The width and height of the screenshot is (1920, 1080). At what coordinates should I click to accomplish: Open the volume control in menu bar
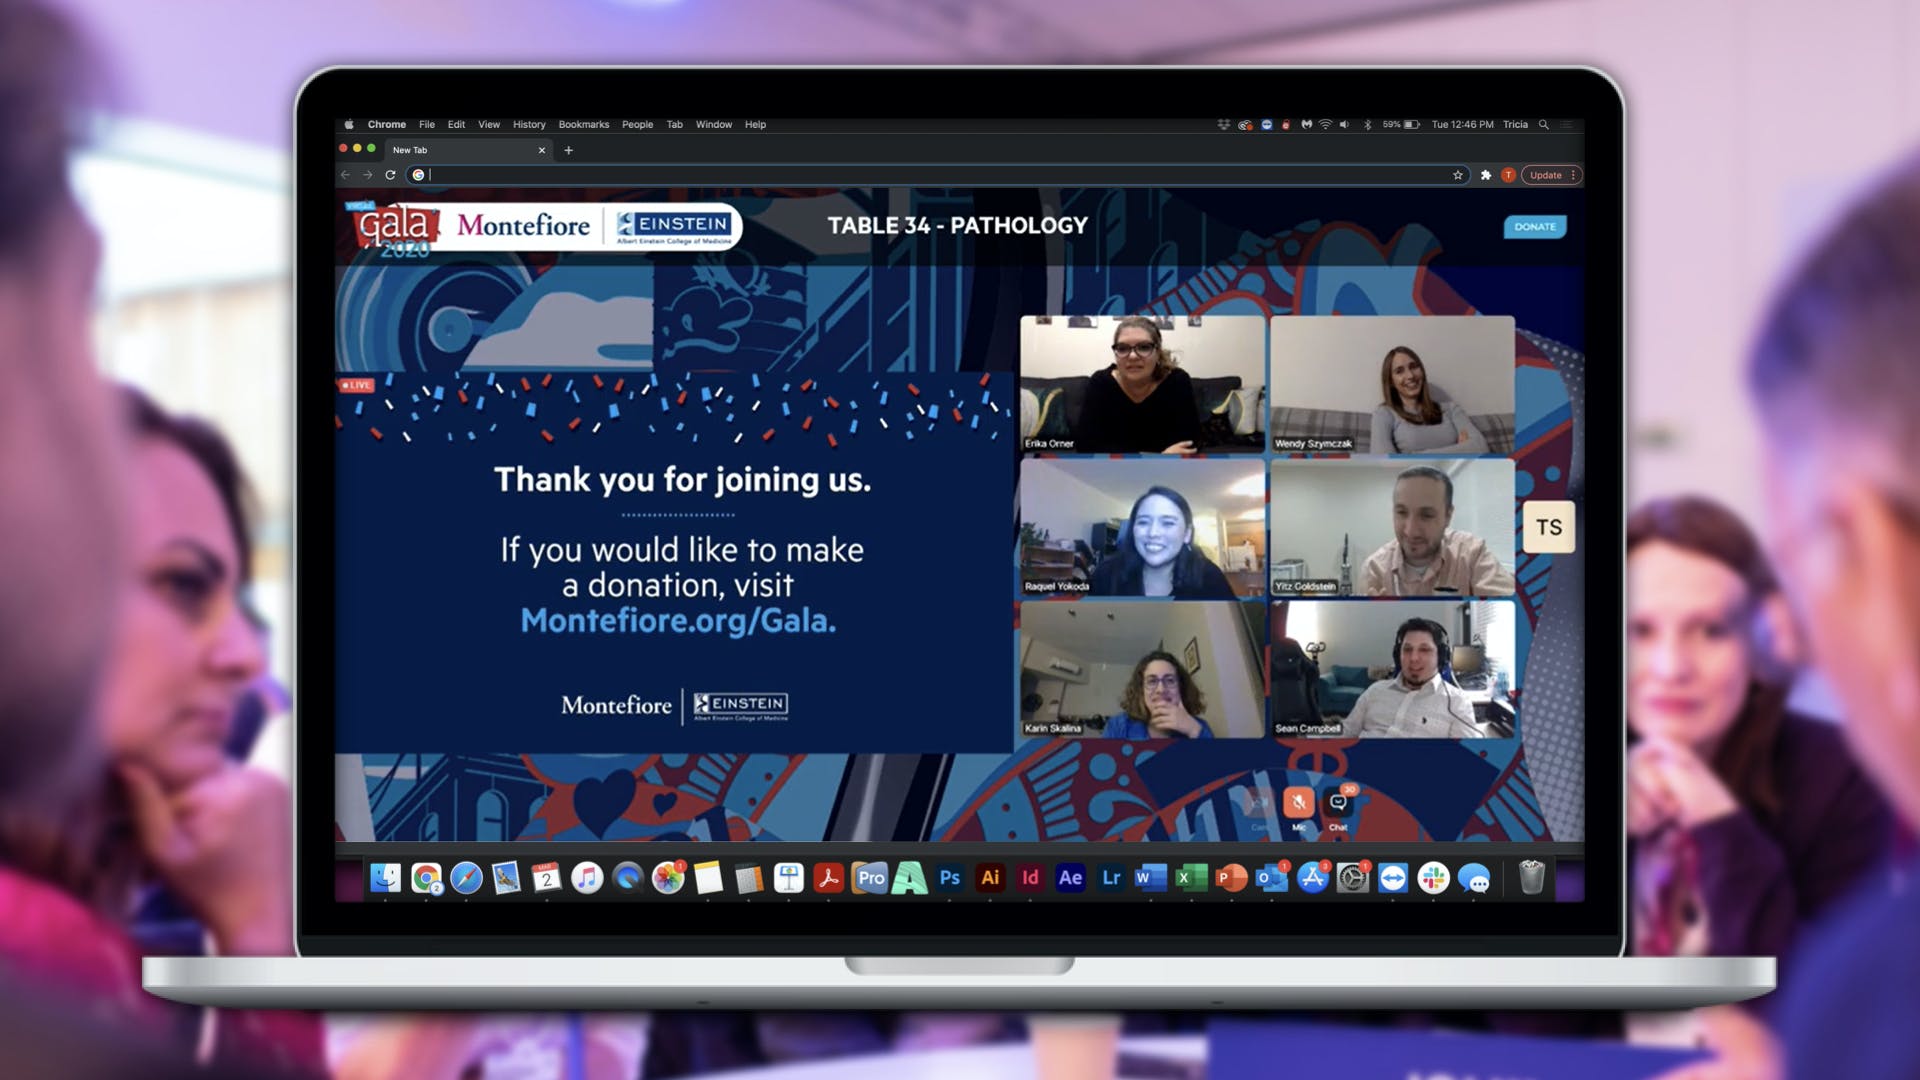pyautogui.click(x=1344, y=125)
